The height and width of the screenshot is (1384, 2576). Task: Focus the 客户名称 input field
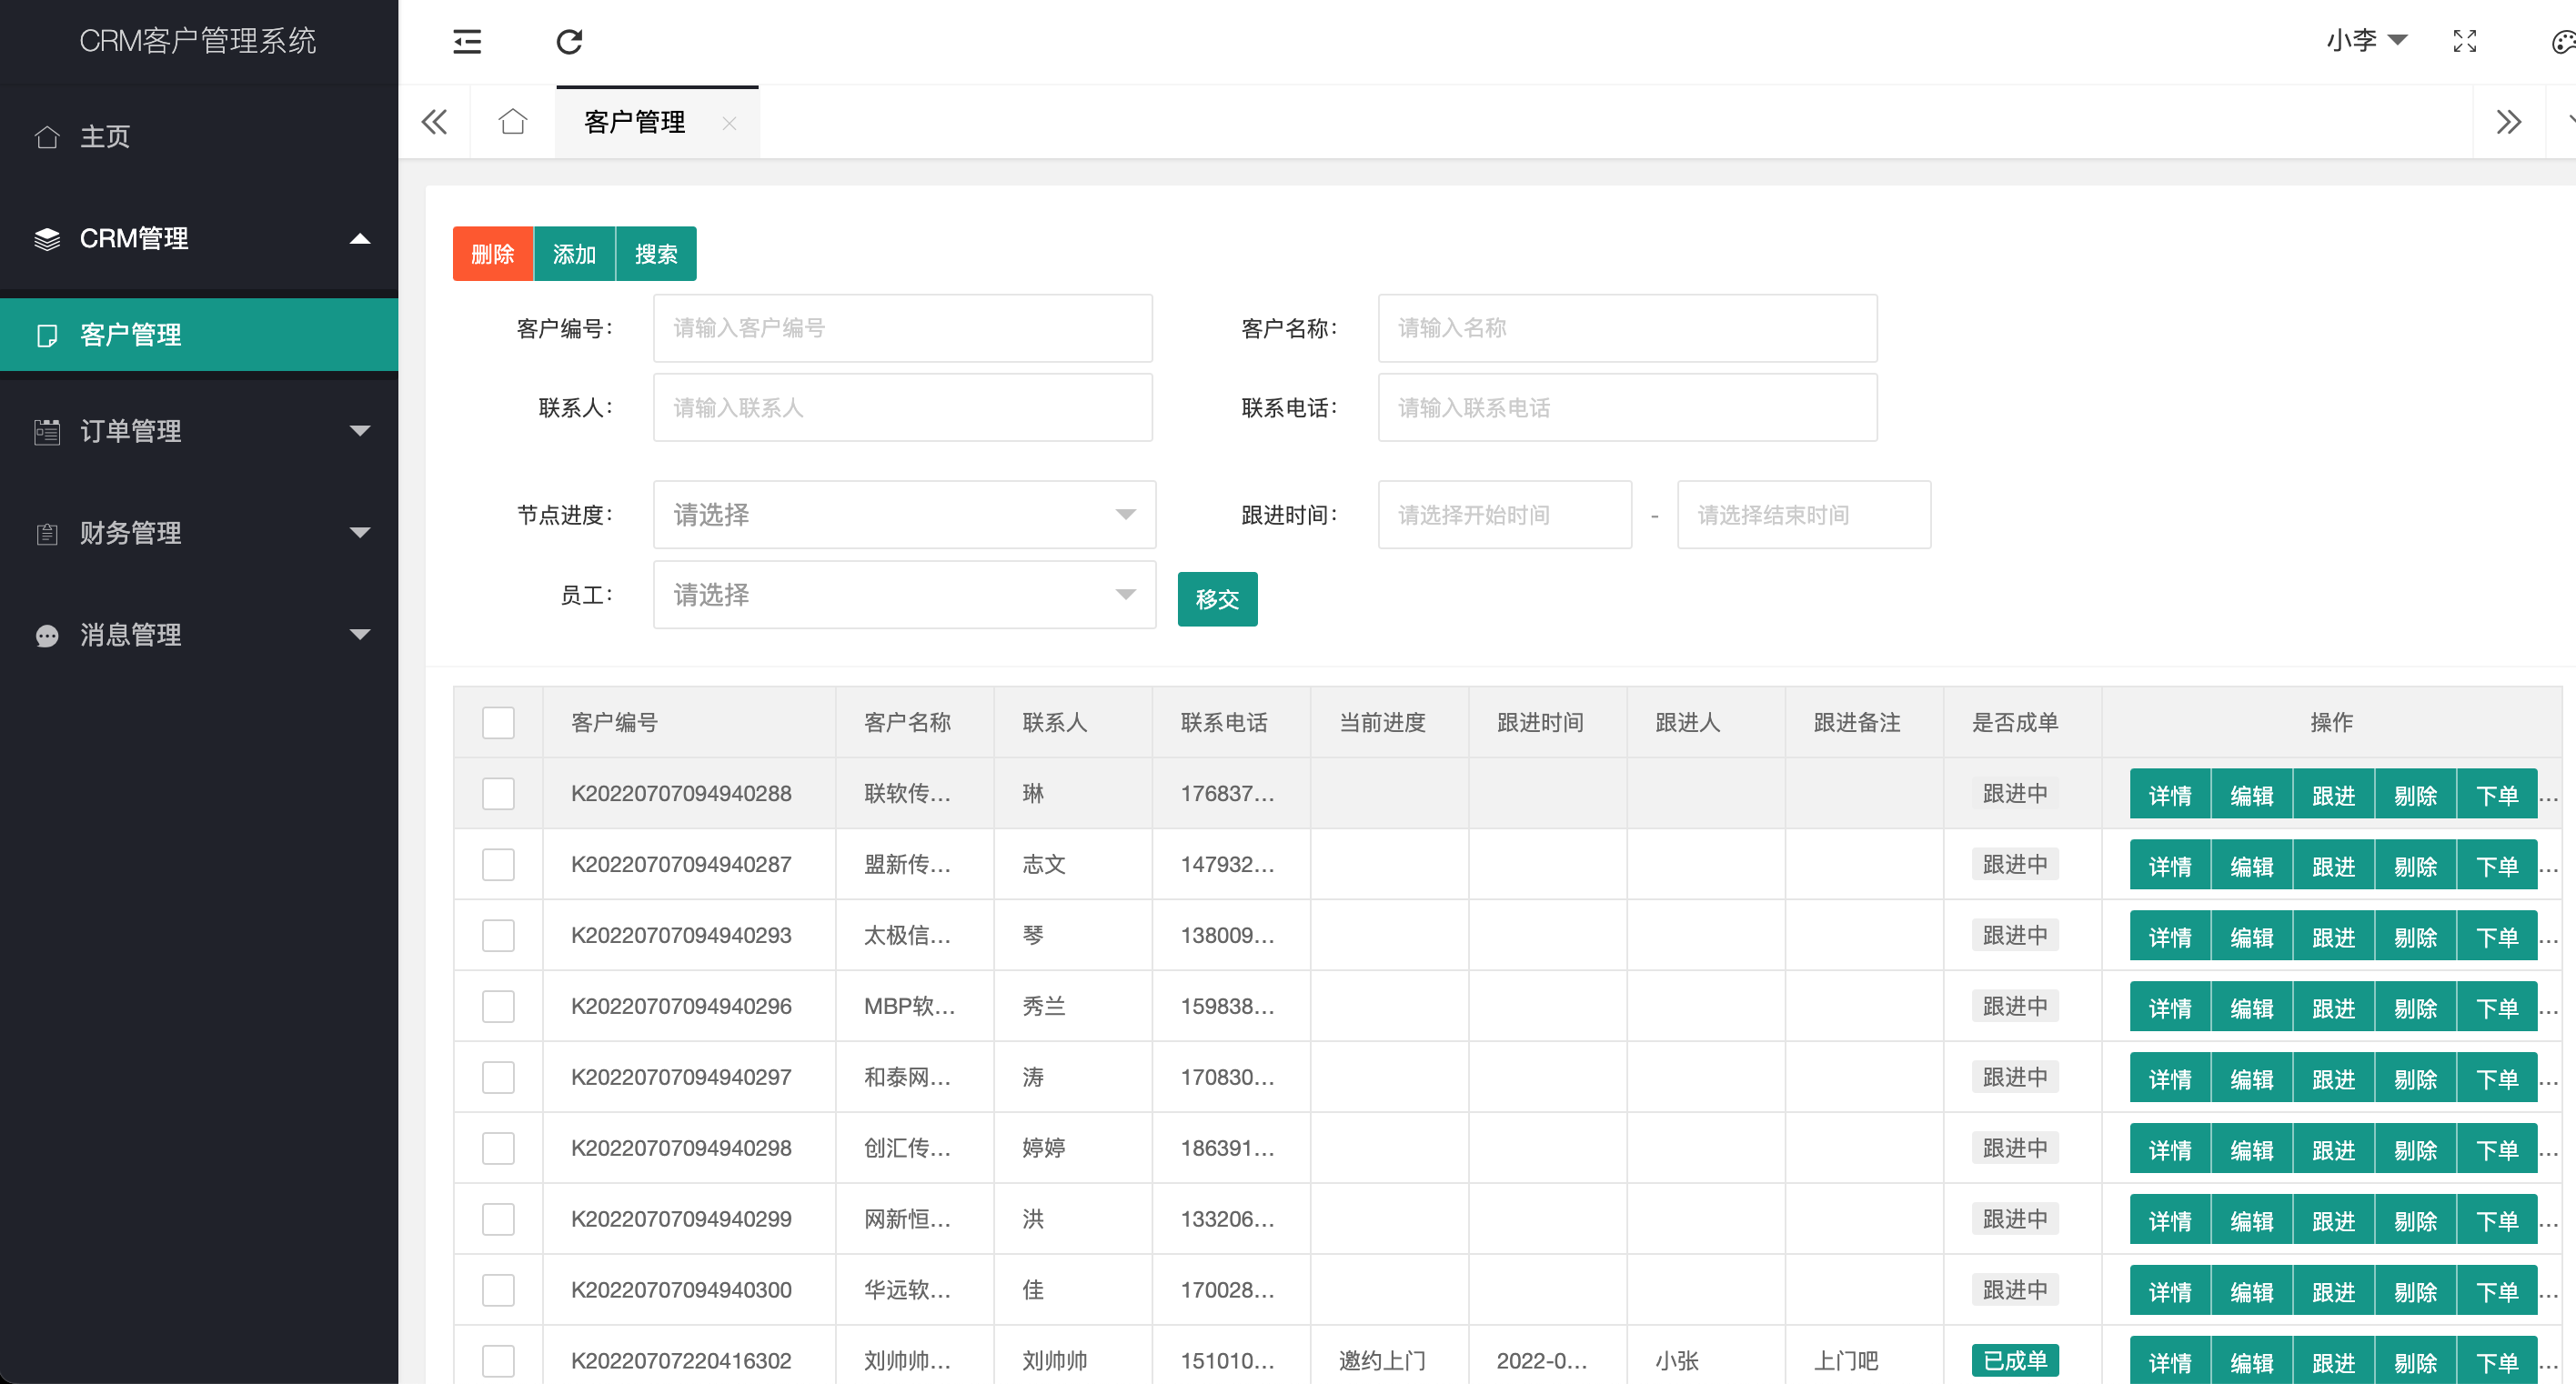[1627, 328]
